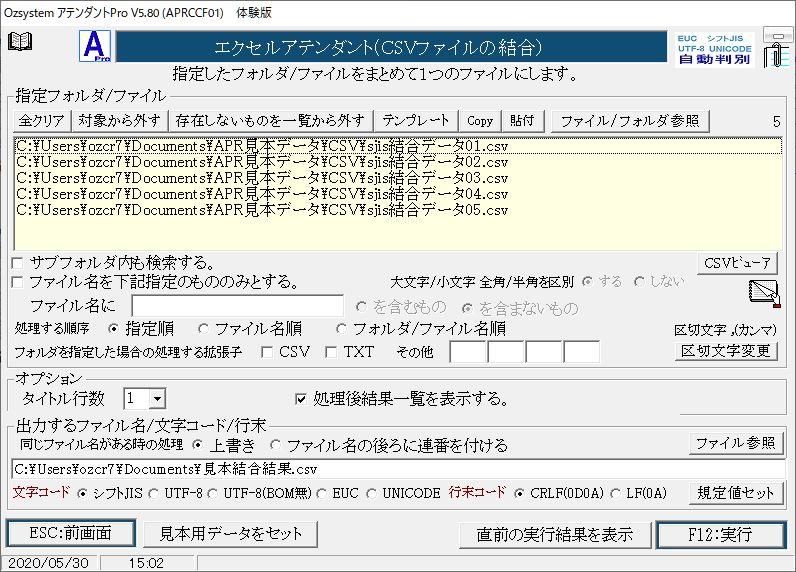This screenshot has height=572, width=796.
Task: Click 規定値セット button
Action: [x=736, y=493]
